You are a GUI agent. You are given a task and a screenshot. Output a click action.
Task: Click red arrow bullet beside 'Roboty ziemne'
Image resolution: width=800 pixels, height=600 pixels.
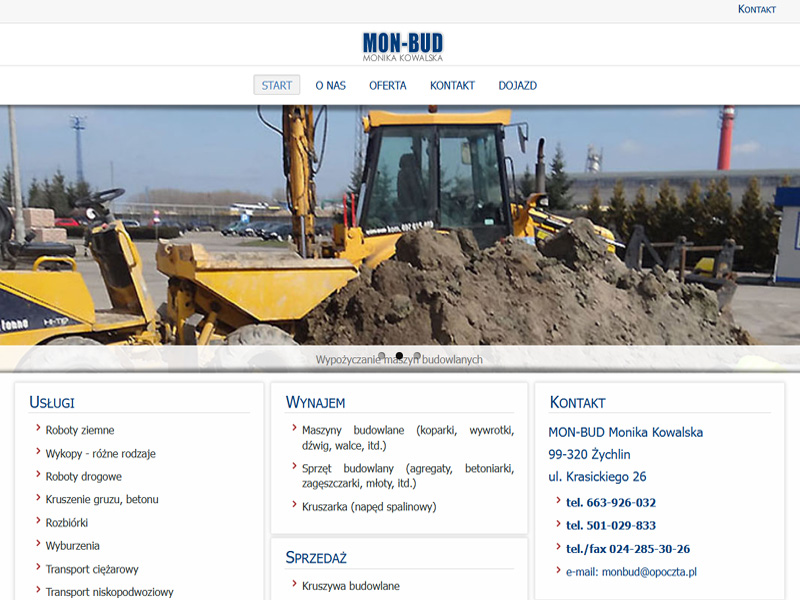(x=38, y=428)
